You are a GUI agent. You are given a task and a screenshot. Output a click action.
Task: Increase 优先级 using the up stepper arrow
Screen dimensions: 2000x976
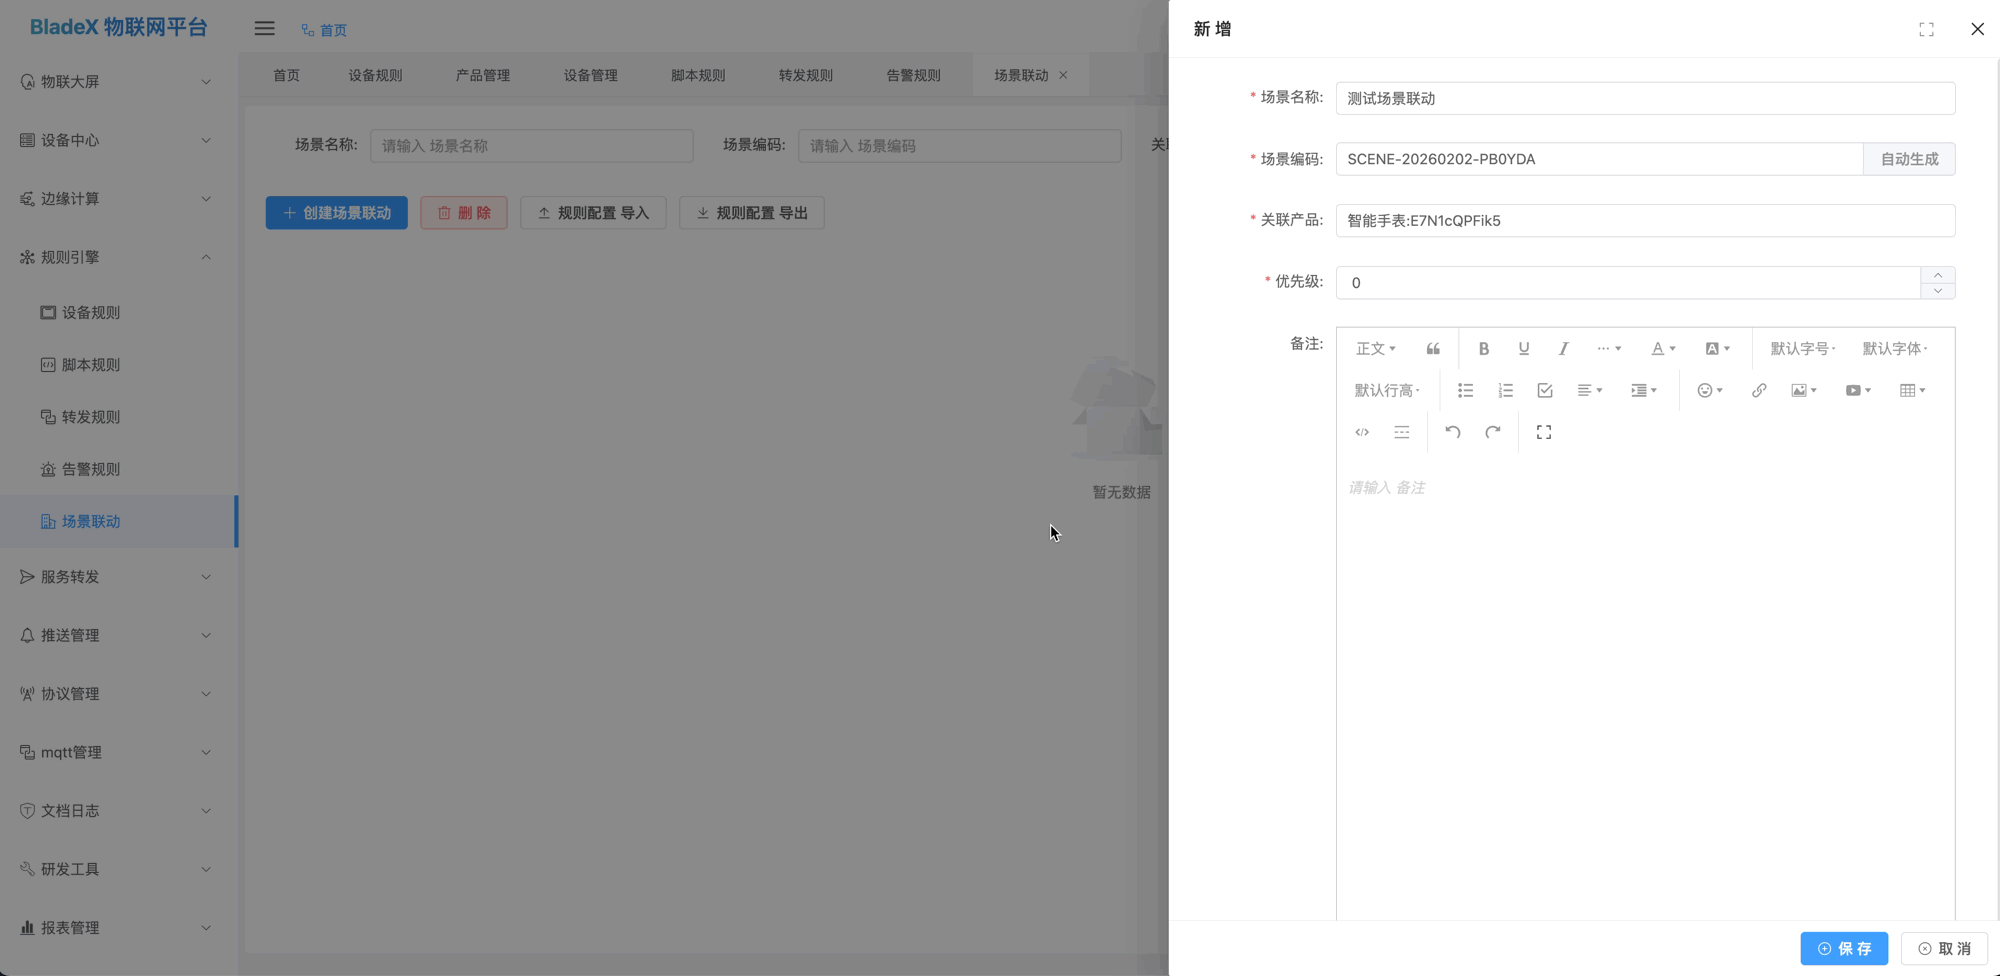pos(1938,275)
